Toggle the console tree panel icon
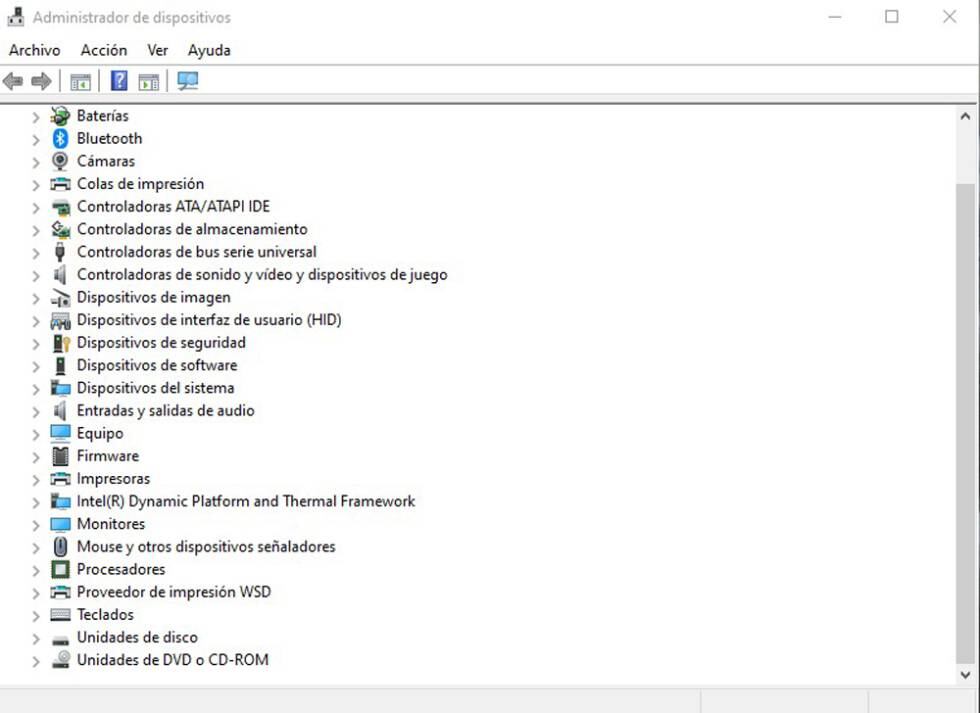 [80, 81]
